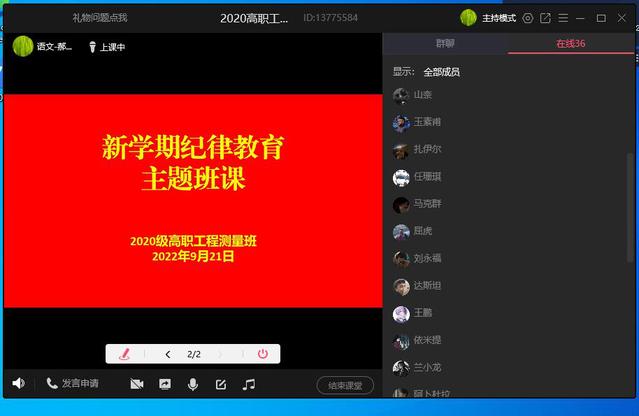The width and height of the screenshot is (639, 416).
Task: Open the hamburger menu in title bar
Action: coord(564,18)
